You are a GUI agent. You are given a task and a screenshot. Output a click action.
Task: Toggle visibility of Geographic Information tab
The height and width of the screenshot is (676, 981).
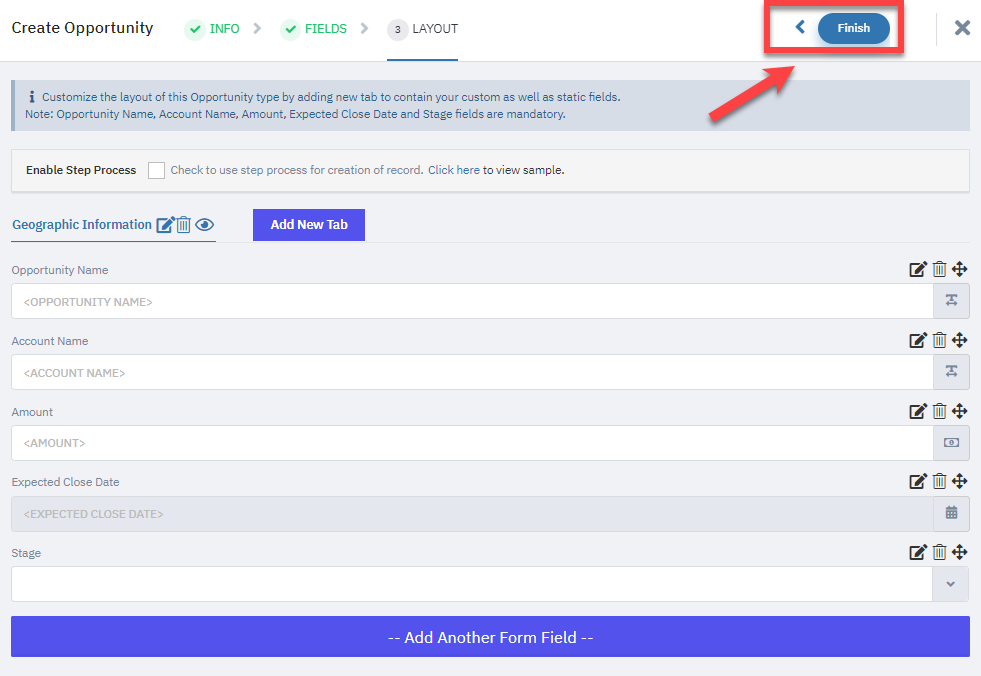pos(205,225)
